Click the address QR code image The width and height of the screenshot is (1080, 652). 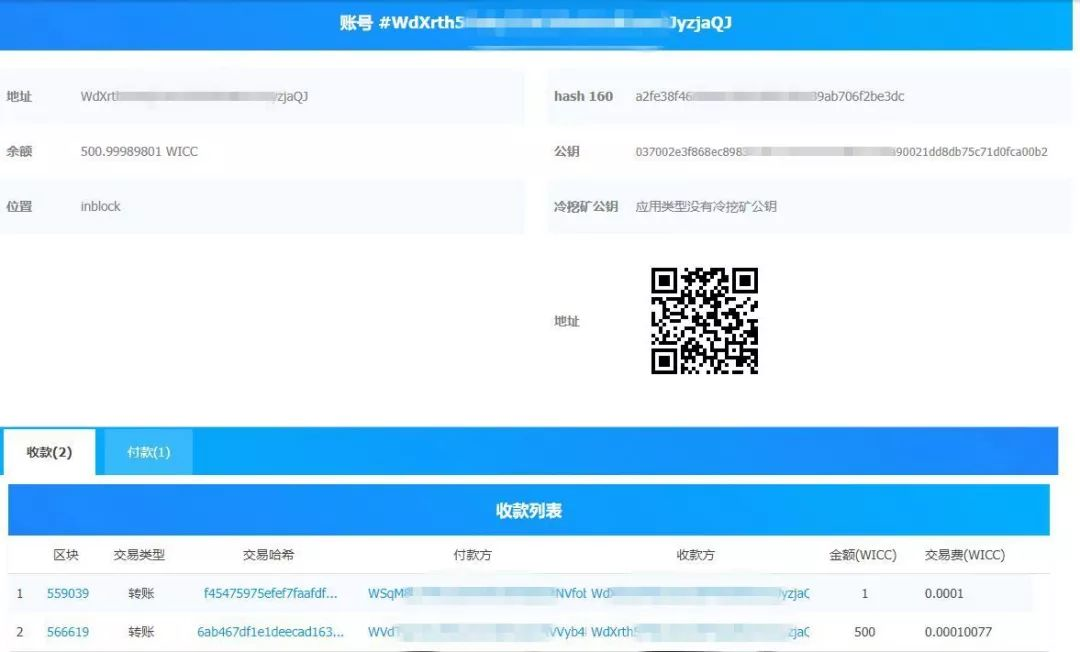(x=704, y=321)
